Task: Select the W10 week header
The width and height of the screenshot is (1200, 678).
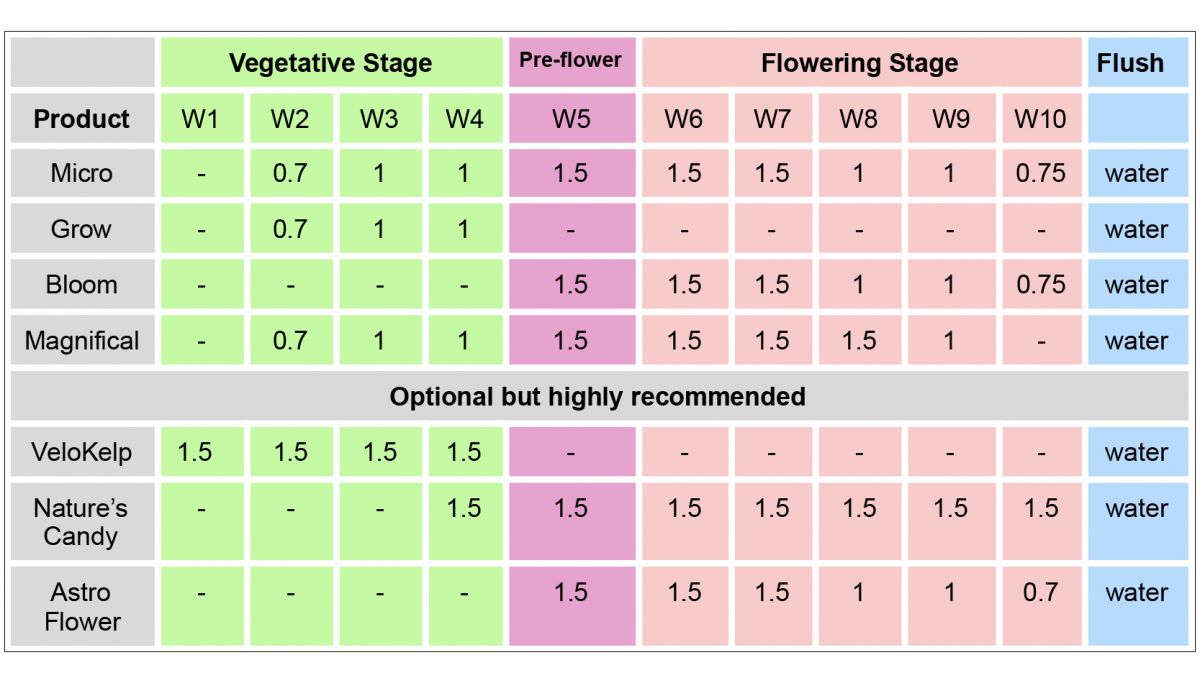Action: 1040,119
